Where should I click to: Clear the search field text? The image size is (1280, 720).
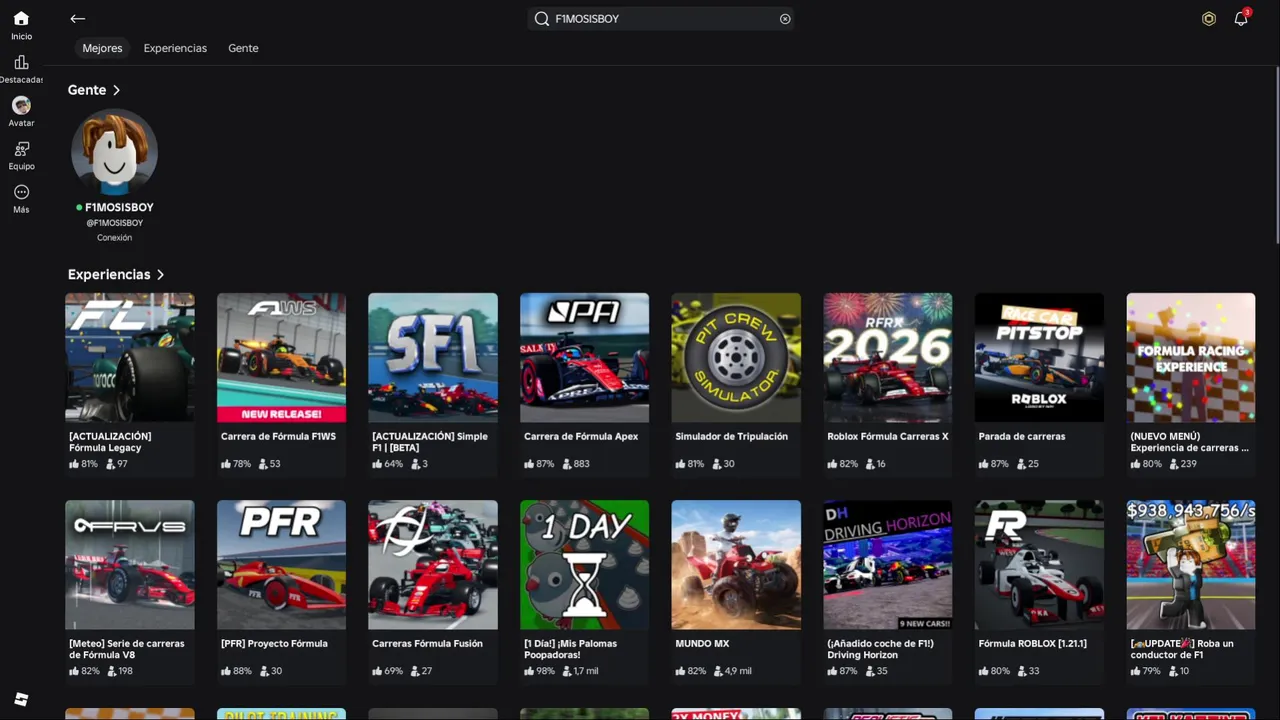[785, 19]
